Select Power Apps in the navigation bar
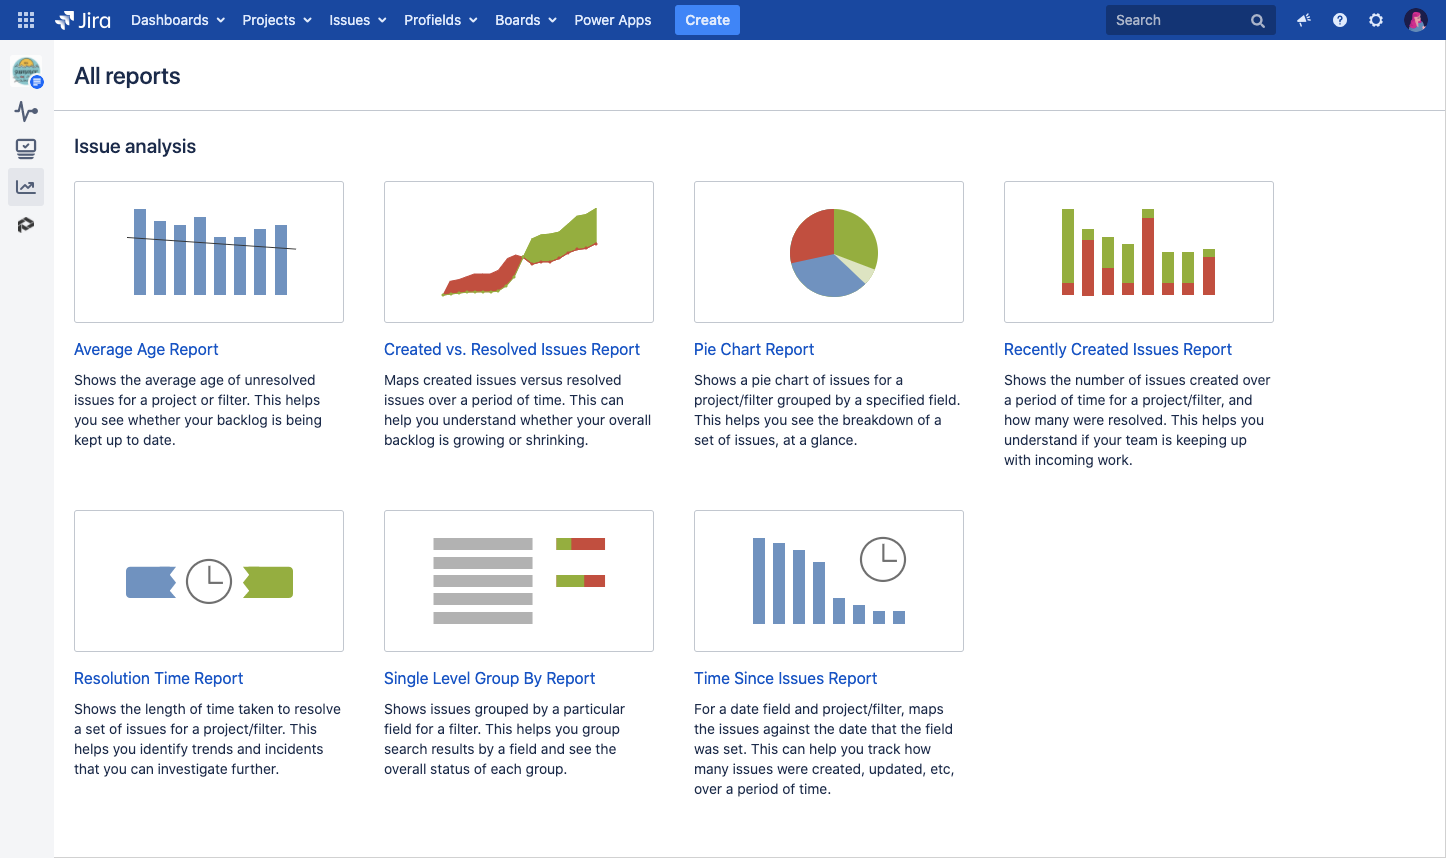Image resolution: width=1446 pixels, height=858 pixels. click(x=612, y=19)
